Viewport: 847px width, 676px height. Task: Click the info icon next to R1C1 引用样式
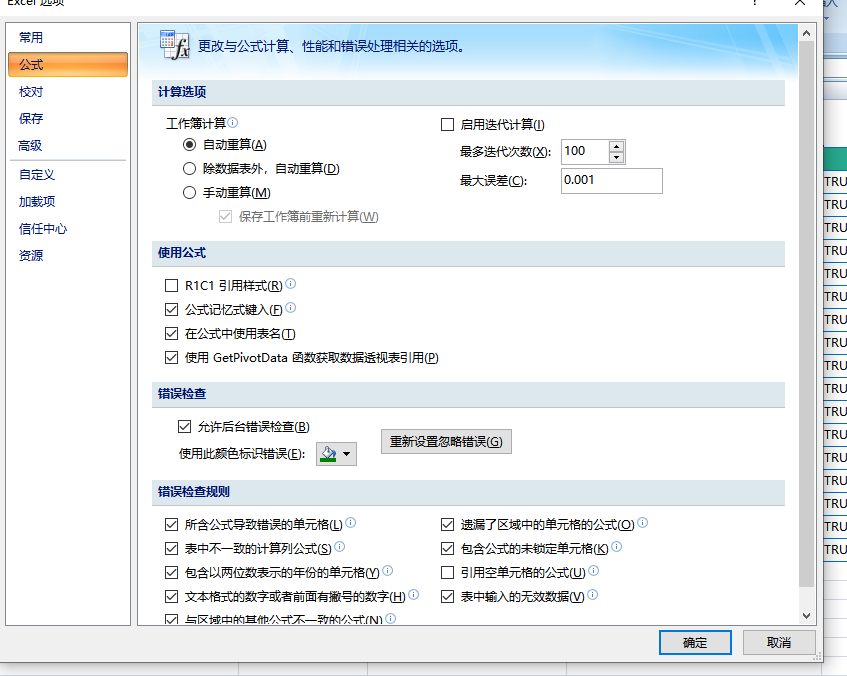(x=289, y=285)
